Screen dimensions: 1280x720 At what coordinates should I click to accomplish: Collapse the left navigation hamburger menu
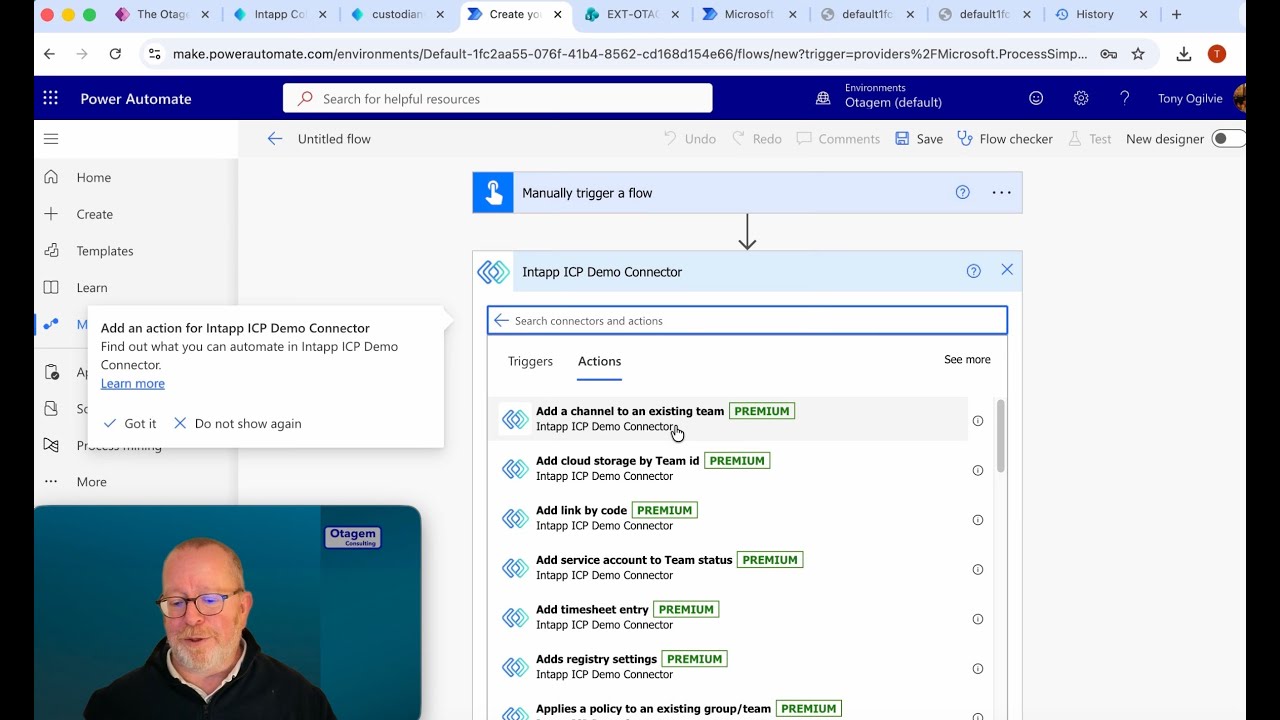point(51,139)
